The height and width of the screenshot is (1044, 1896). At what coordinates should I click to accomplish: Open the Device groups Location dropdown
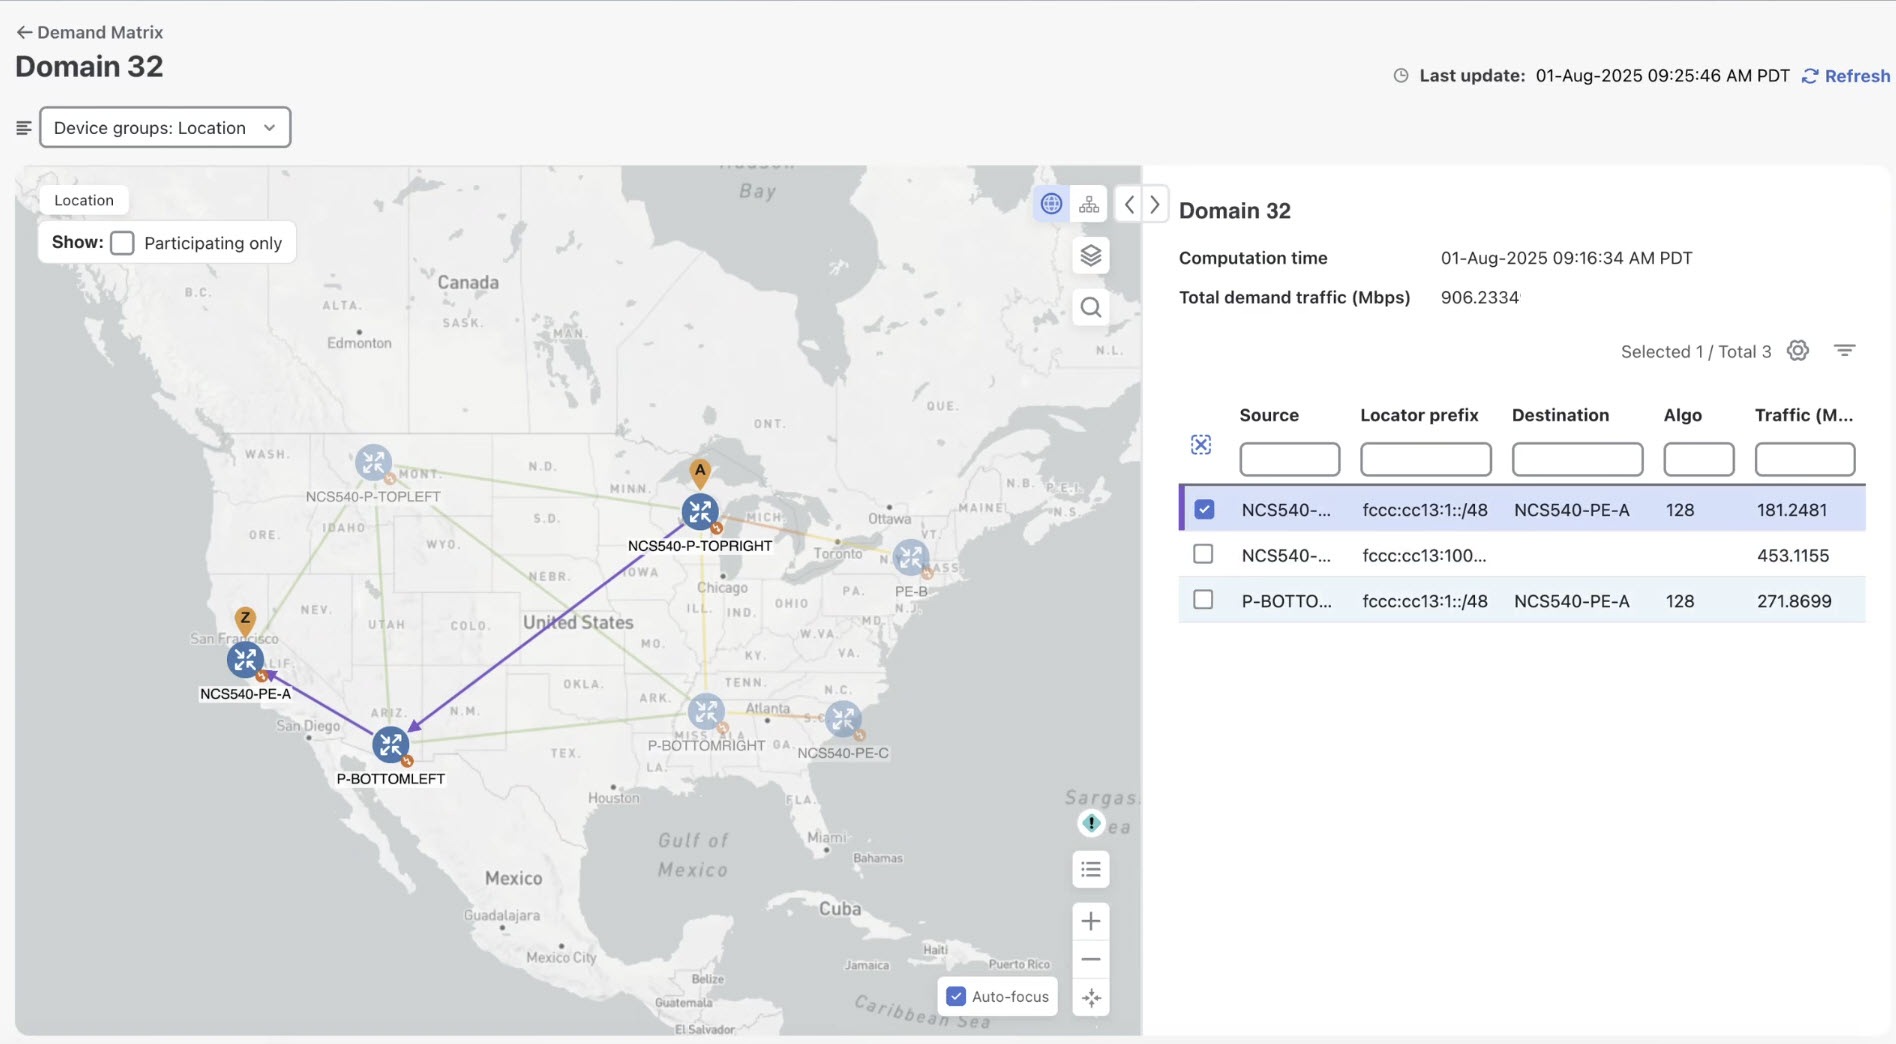(x=164, y=127)
